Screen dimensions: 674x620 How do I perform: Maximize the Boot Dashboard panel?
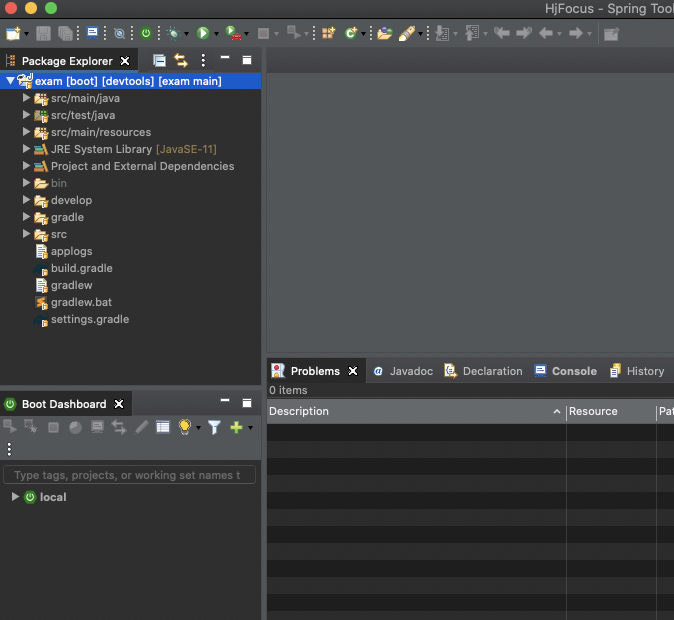pyautogui.click(x=247, y=403)
